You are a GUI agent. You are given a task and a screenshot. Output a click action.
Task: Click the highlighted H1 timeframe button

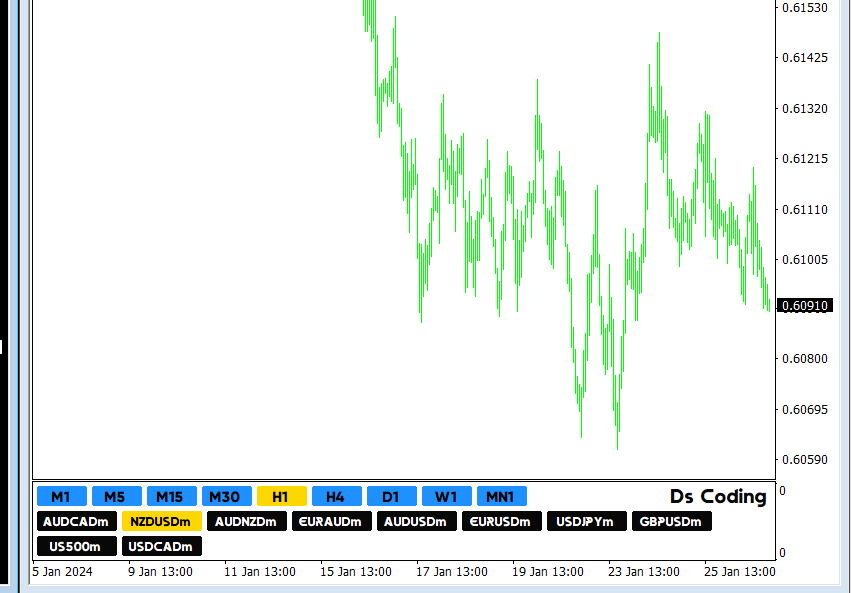pos(282,496)
